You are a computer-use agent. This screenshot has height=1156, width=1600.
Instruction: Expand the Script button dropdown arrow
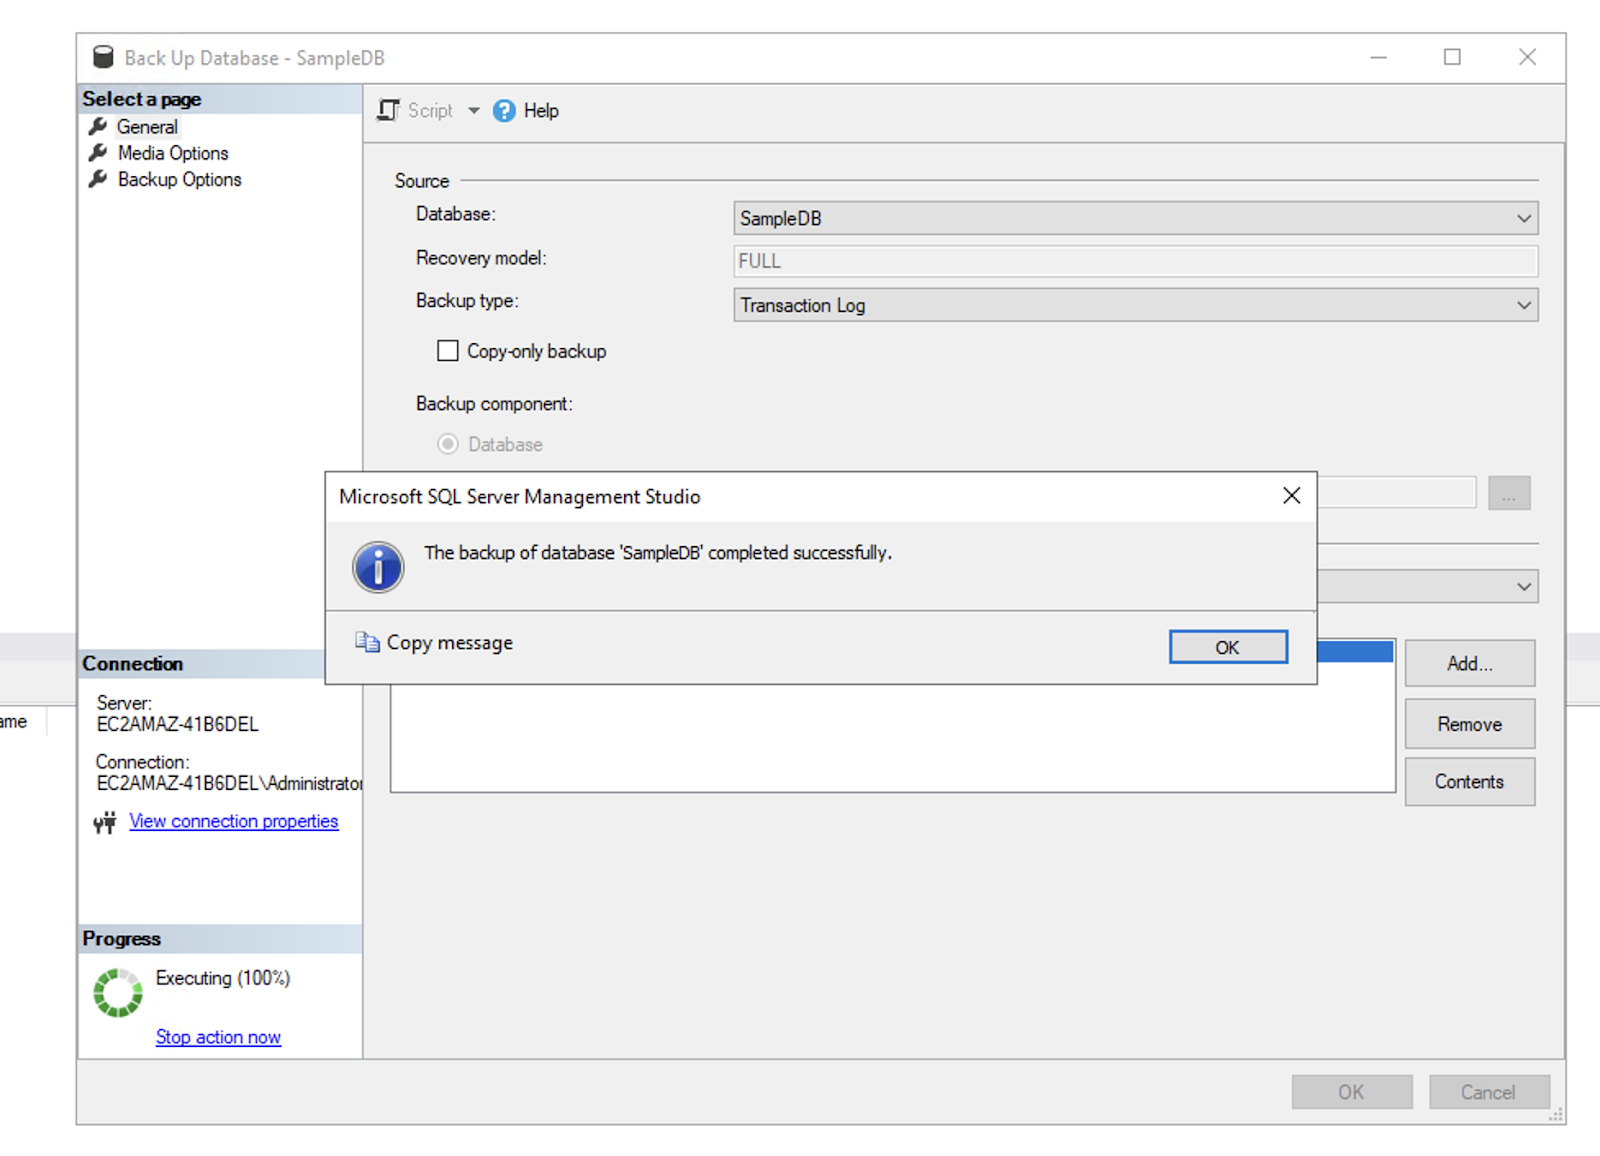tap(474, 110)
